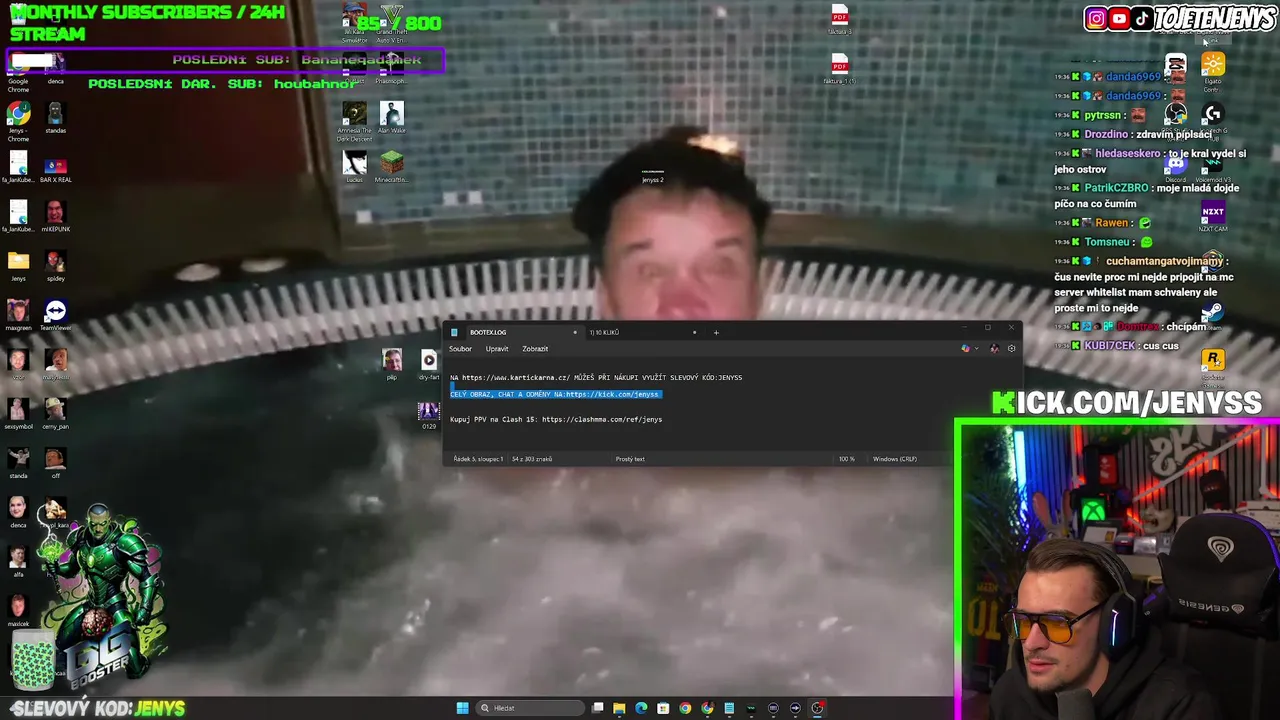
Task: Select the Faktura PDF file icon
Action: 840,69
